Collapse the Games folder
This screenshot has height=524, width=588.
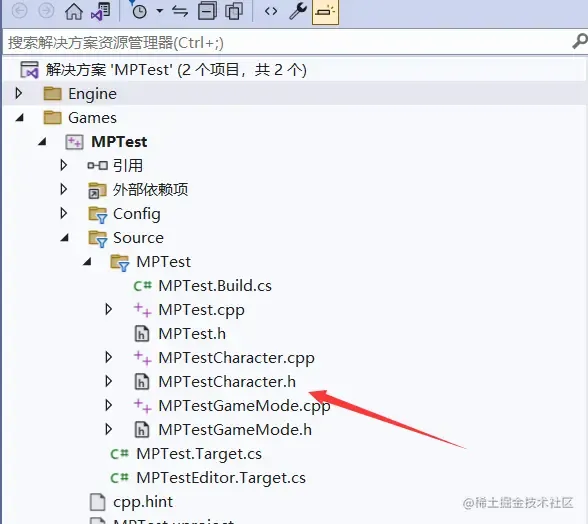[20, 118]
